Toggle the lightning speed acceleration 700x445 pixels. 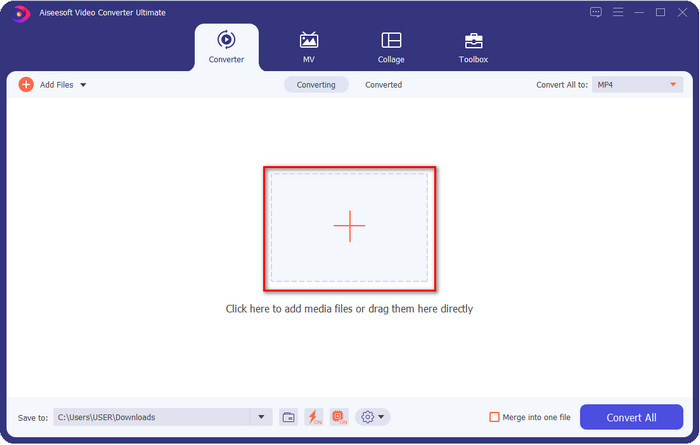tap(313, 417)
